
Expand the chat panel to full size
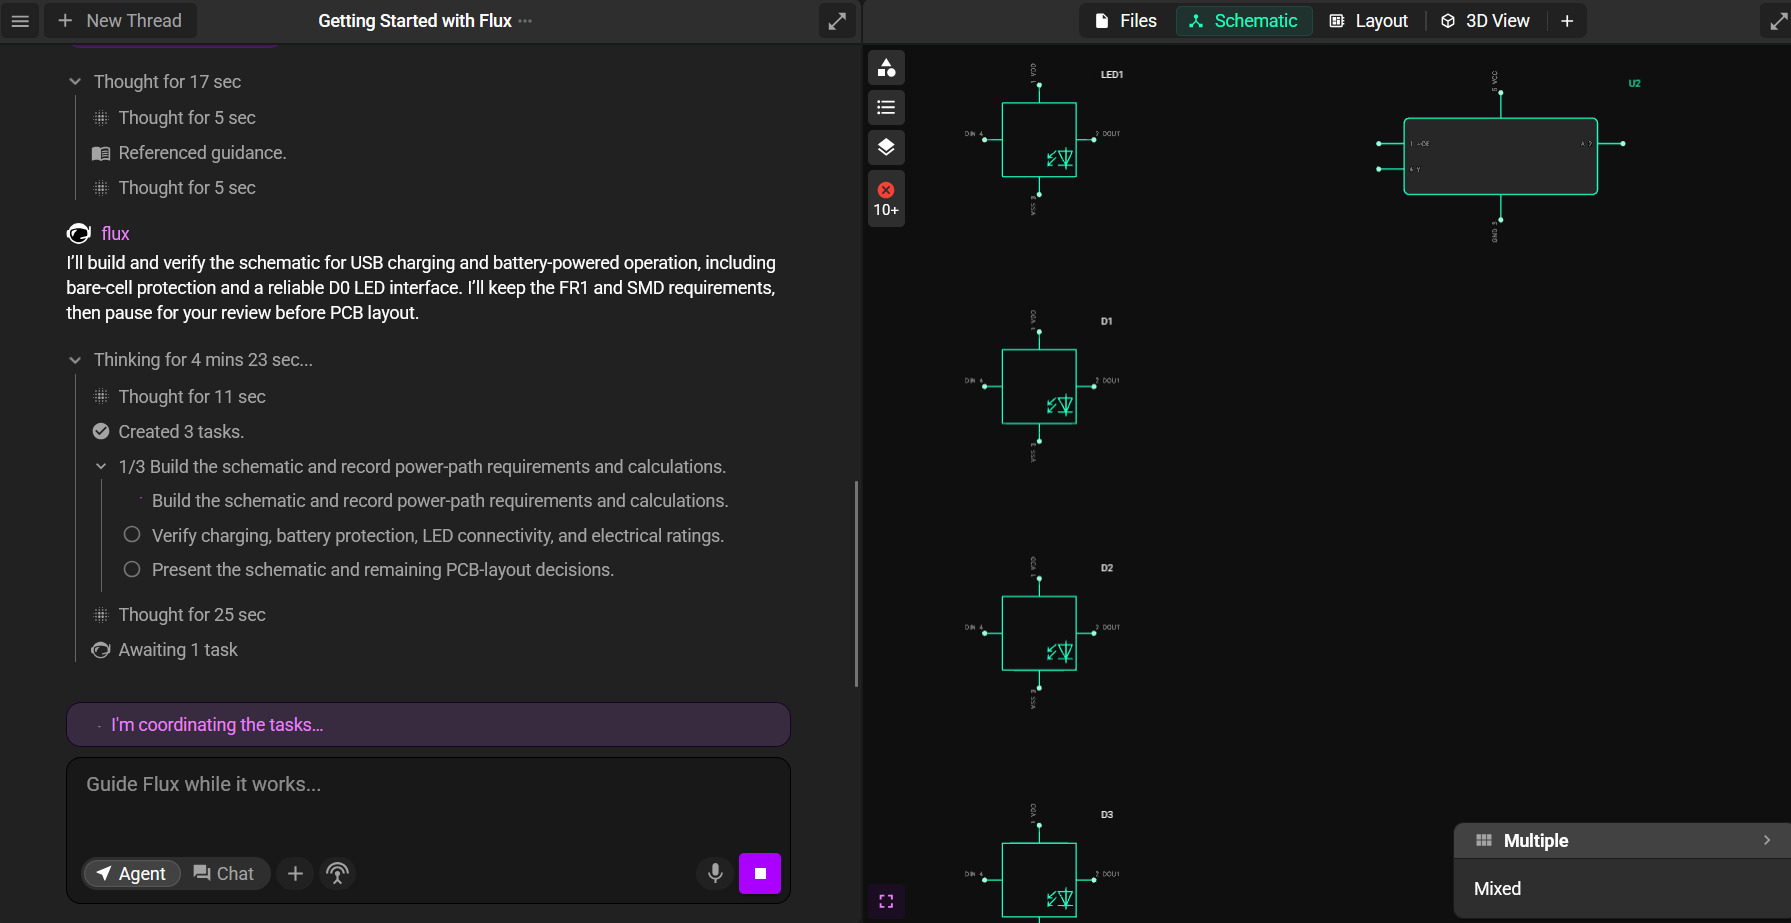coord(837,20)
